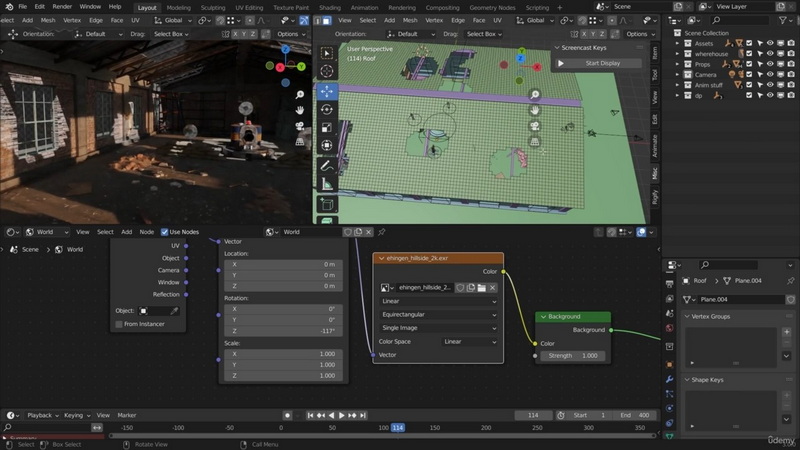The image size is (800, 450).
Task: Click pan hand icon in right viewport
Action: pyautogui.click(x=535, y=110)
